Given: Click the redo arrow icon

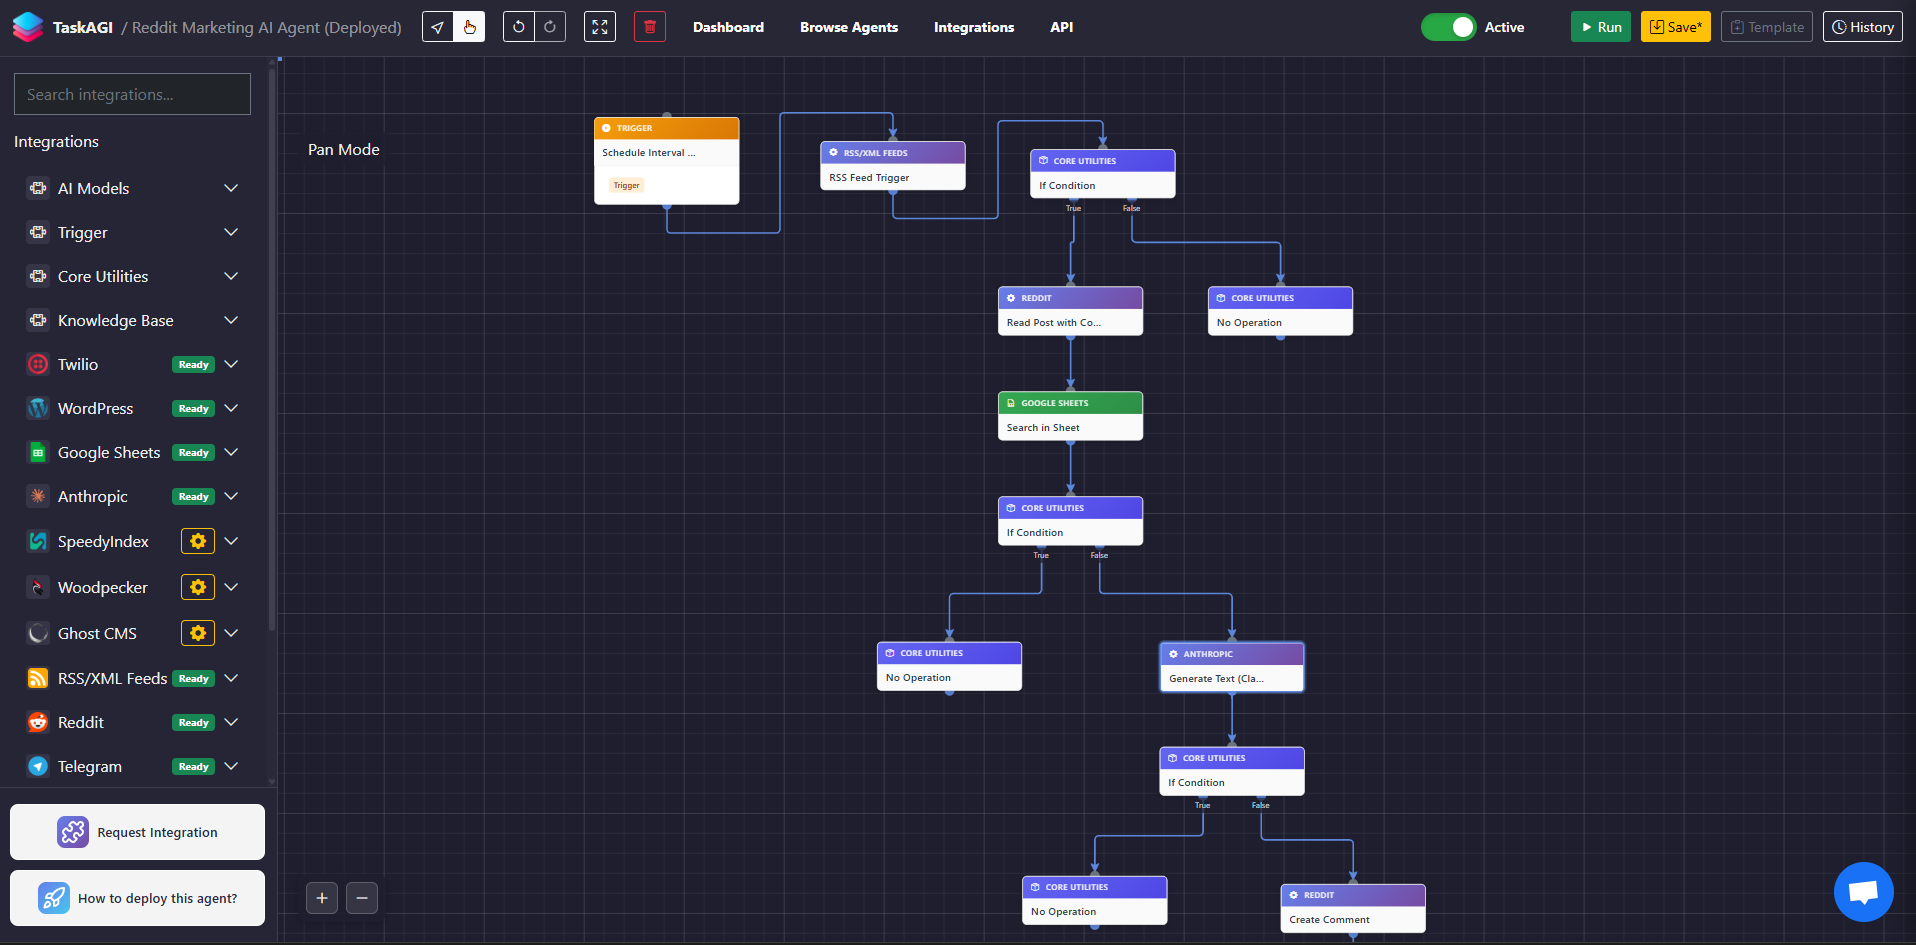Looking at the screenshot, I should (550, 27).
